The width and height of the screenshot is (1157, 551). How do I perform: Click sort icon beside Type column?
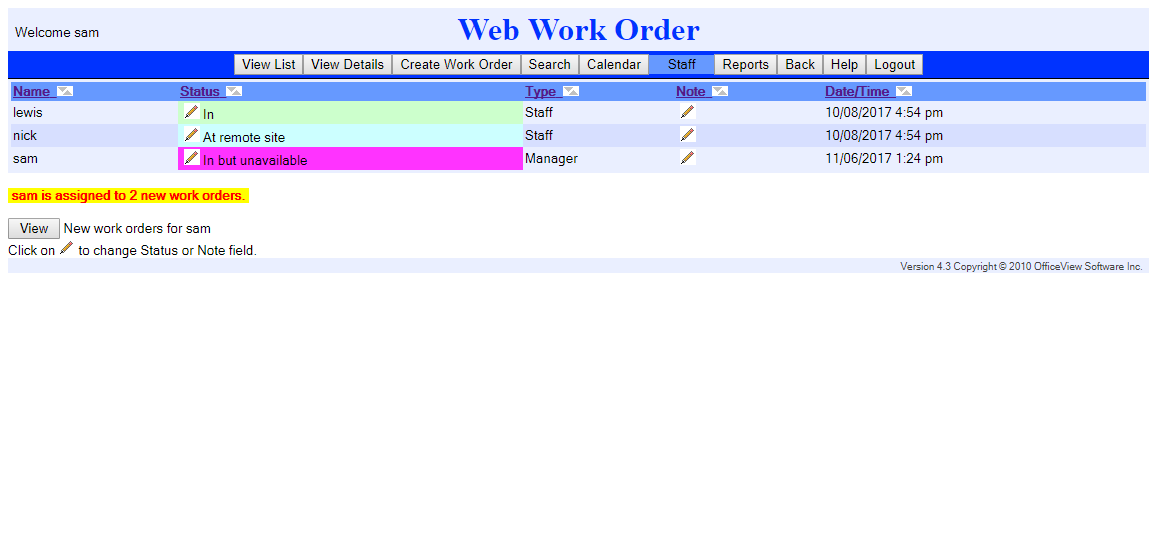click(571, 91)
